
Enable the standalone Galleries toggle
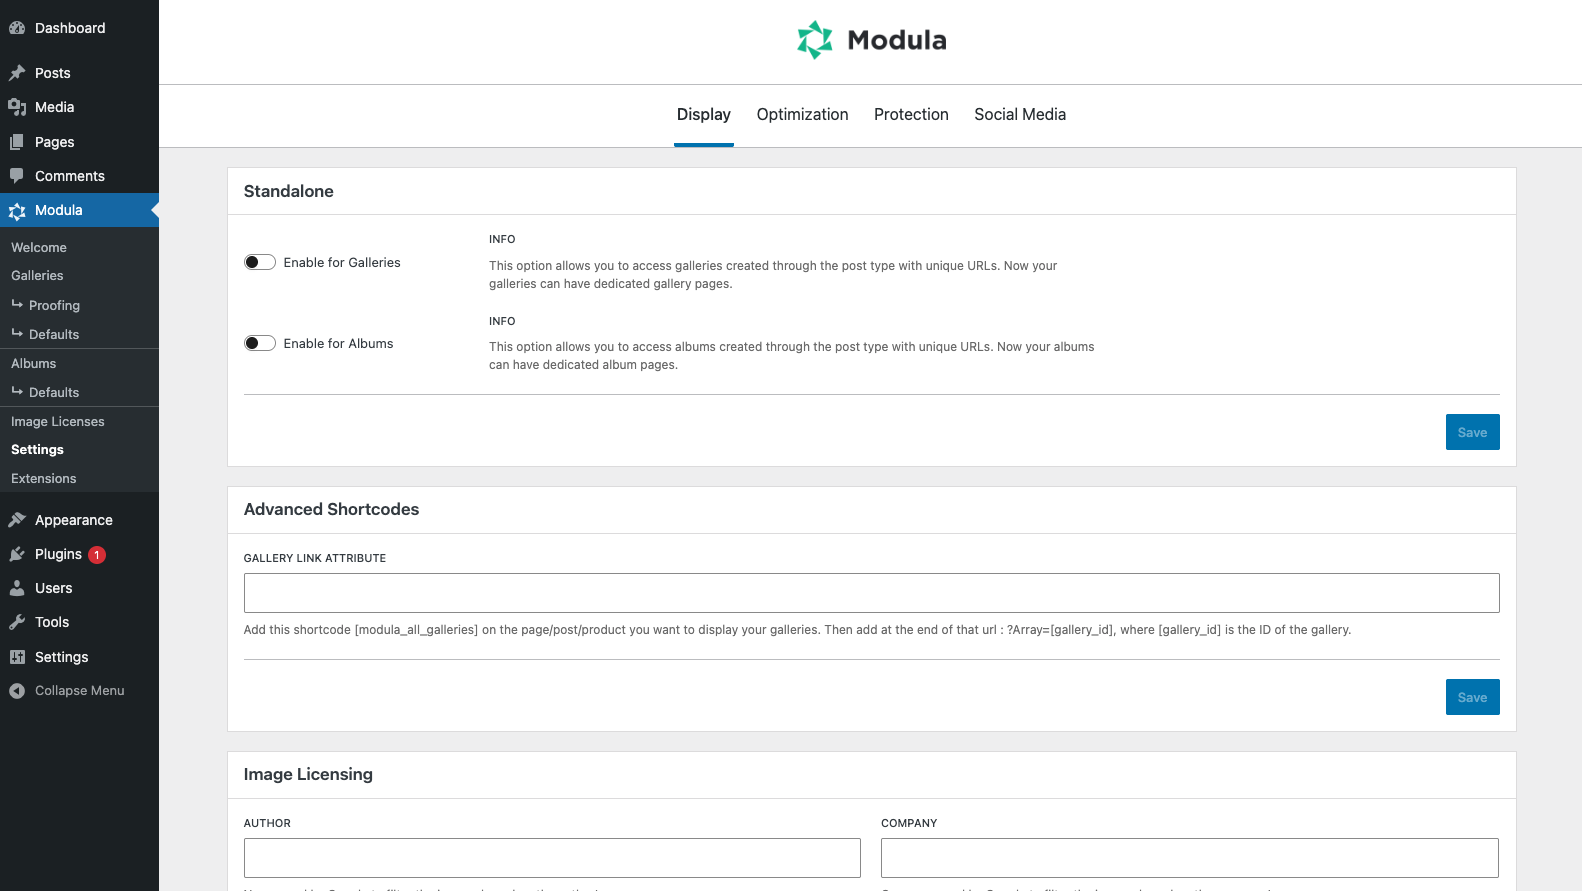260,262
